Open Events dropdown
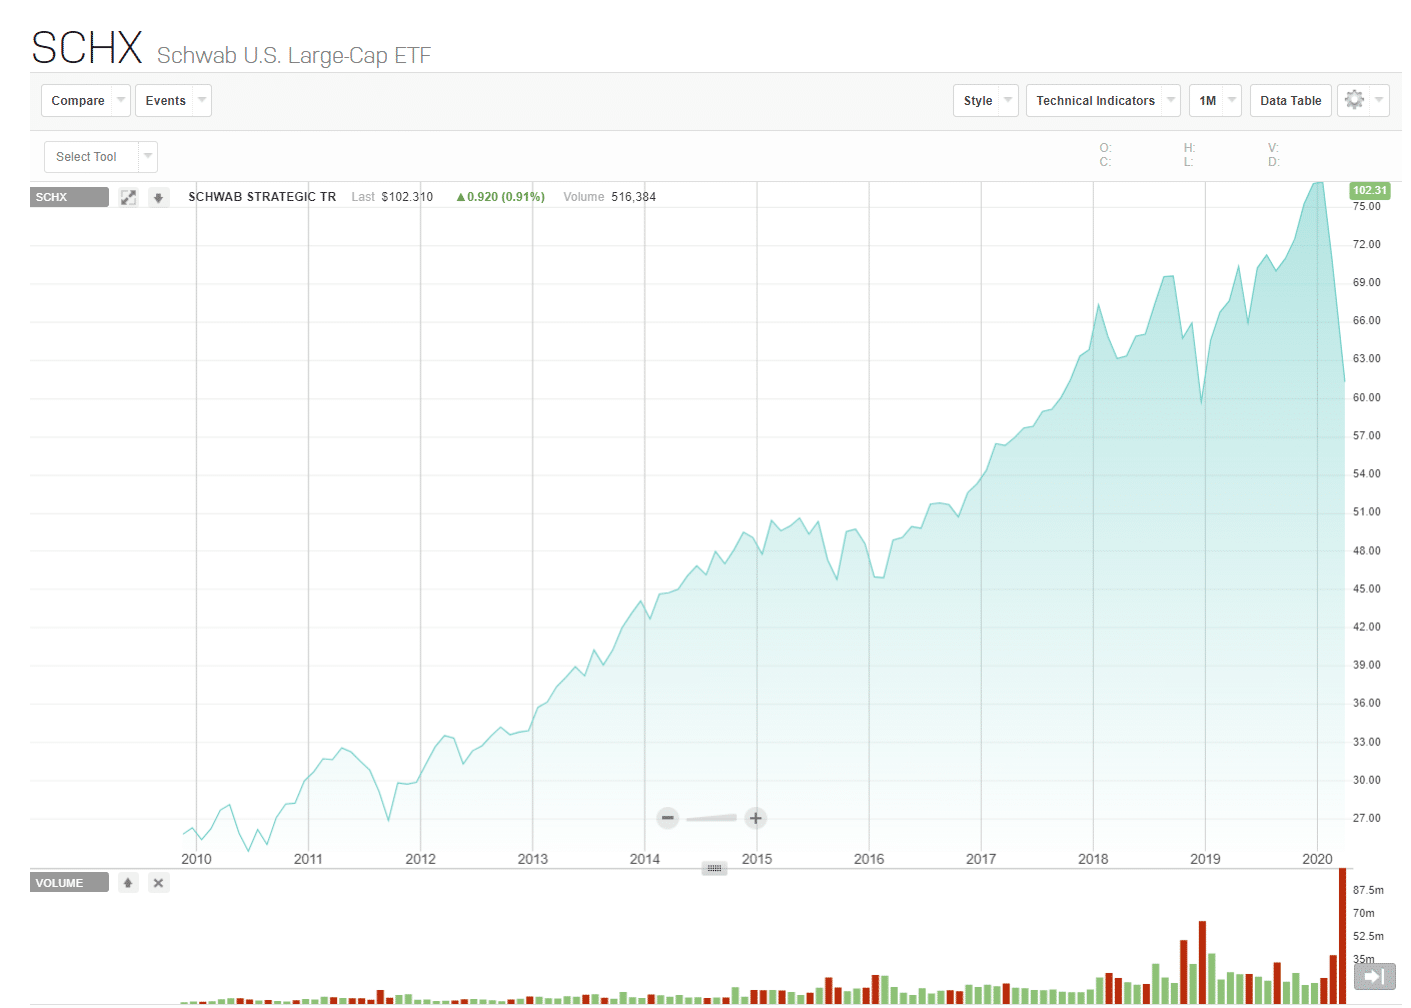 173,100
